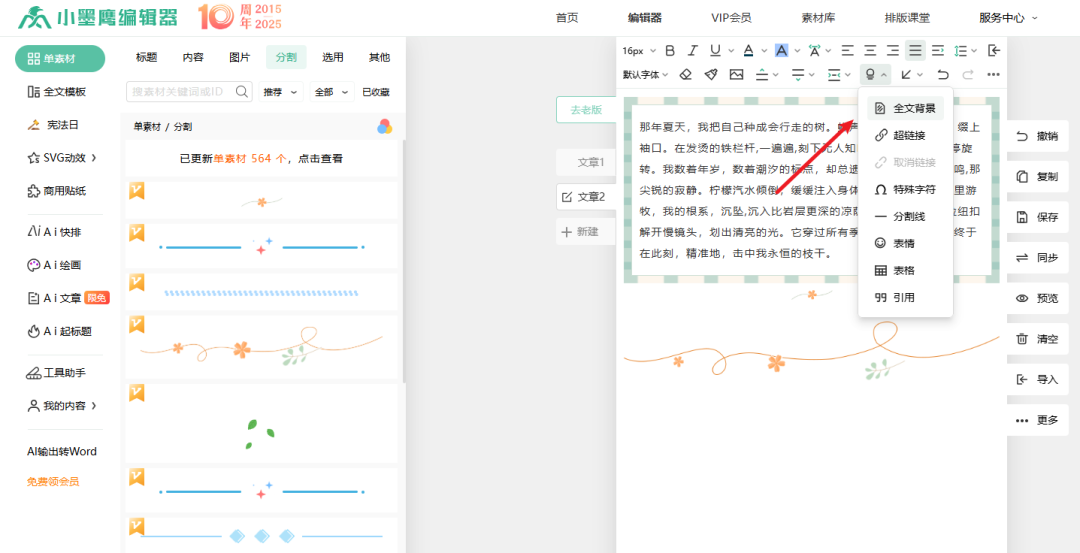
Task: Click 新建 to add an article
Action: pyautogui.click(x=585, y=232)
